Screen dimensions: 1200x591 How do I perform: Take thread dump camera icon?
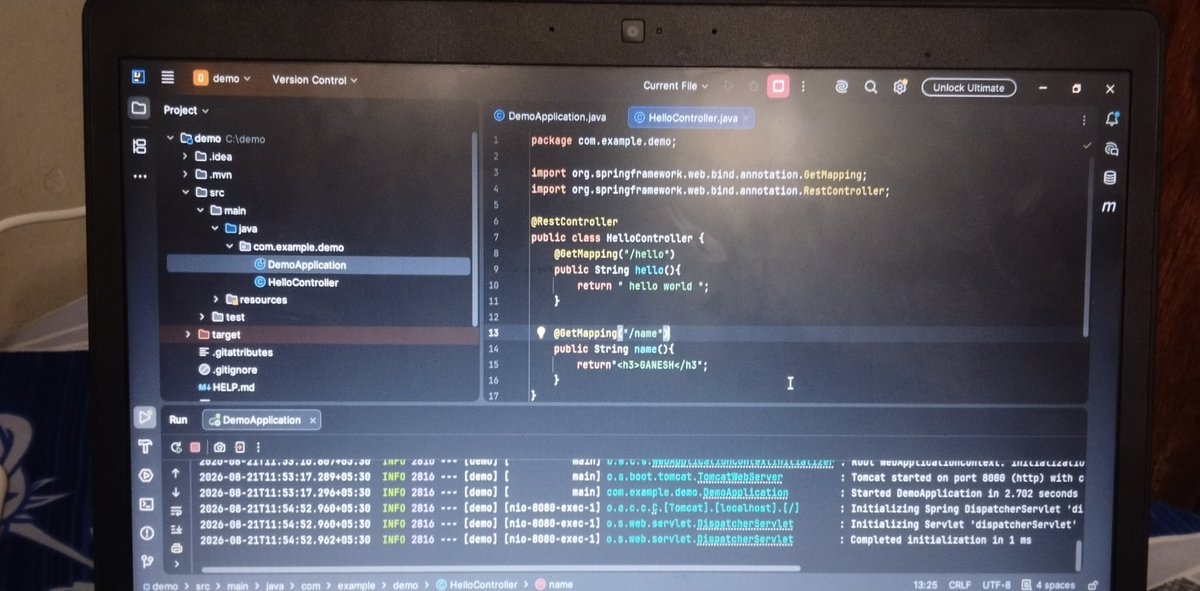220,447
